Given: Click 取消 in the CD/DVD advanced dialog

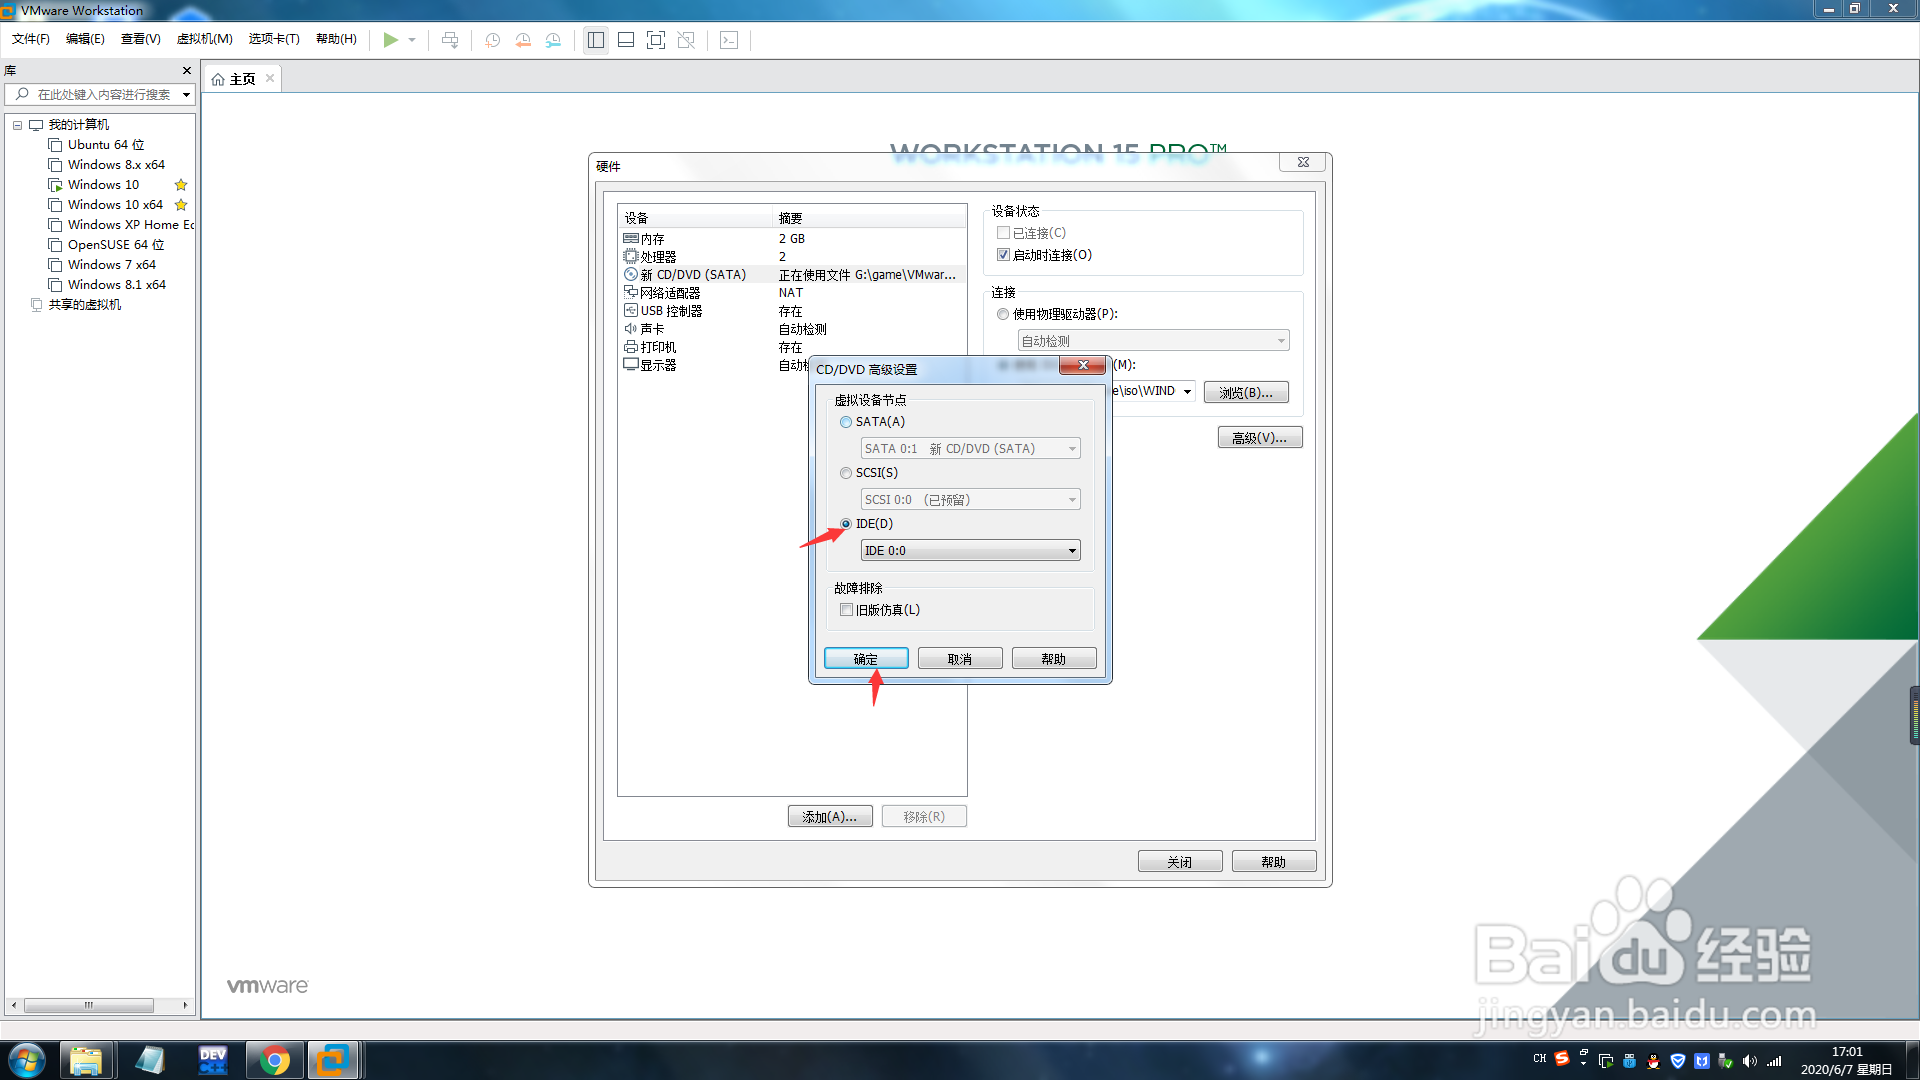Looking at the screenshot, I should [x=959, y=659].
